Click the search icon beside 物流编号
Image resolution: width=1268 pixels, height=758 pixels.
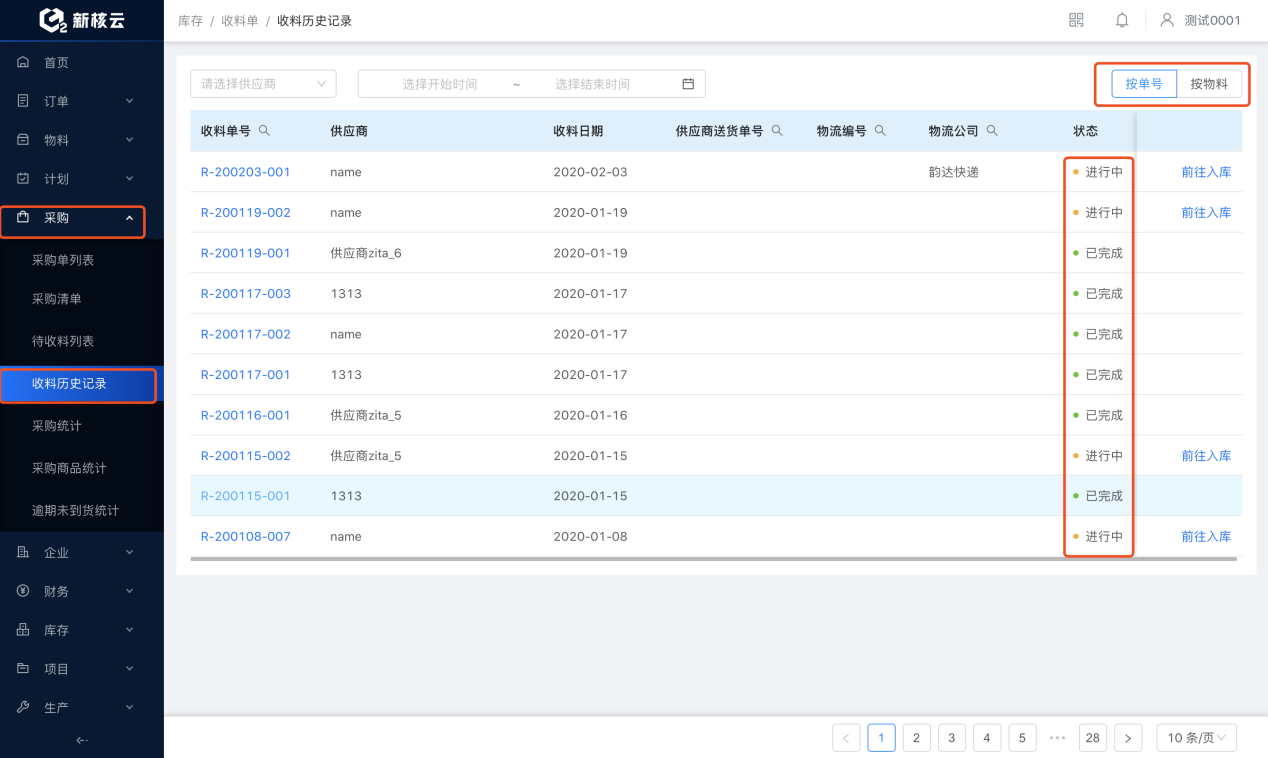click(880, 130)
